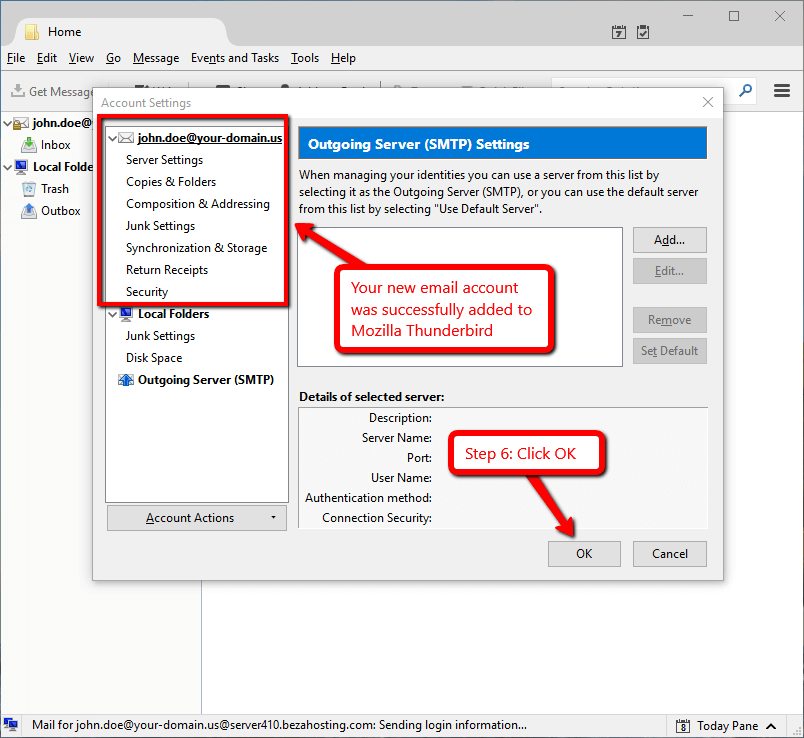Select john.doe@your-domain.us account in the tree
Viewport: 804px width, 738px height.
point(210,138)
